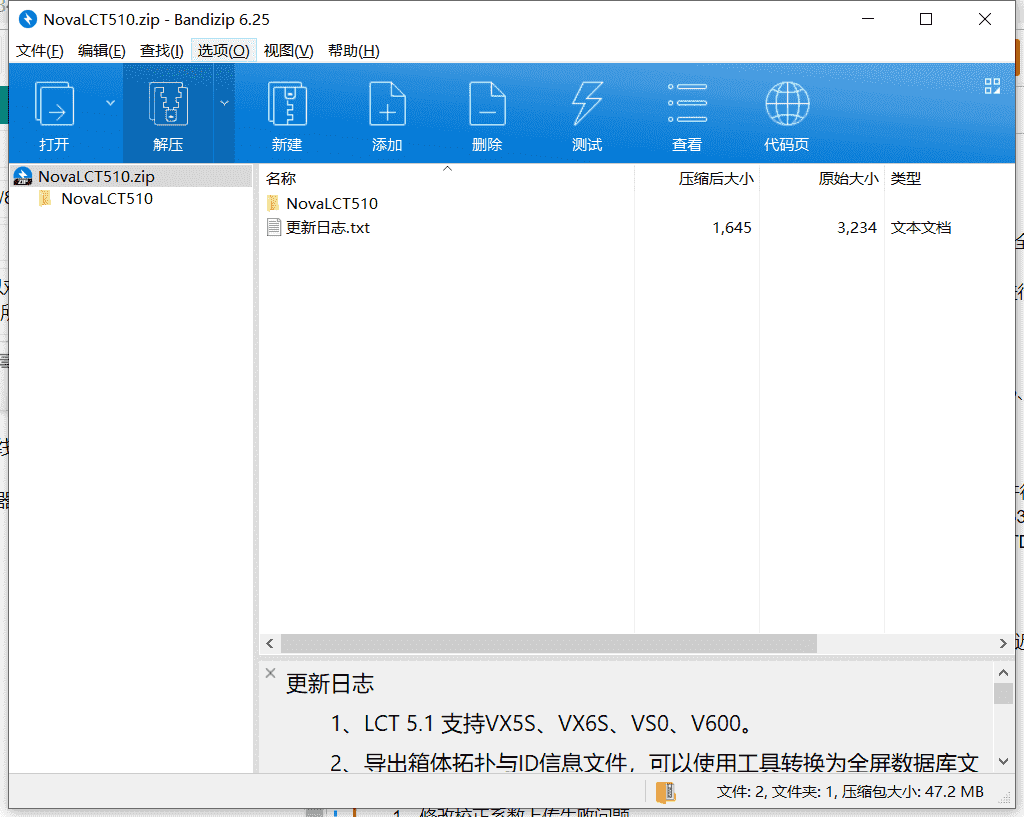The image size is (1024, 817).
Task: Click preview pane scroll up arrow
Action: pyautogui.click(x=1003, y=672)
